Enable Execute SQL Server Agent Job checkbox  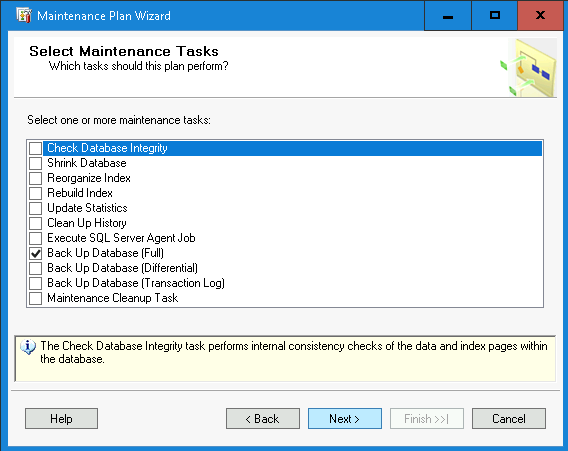click(x=36, y=238)
